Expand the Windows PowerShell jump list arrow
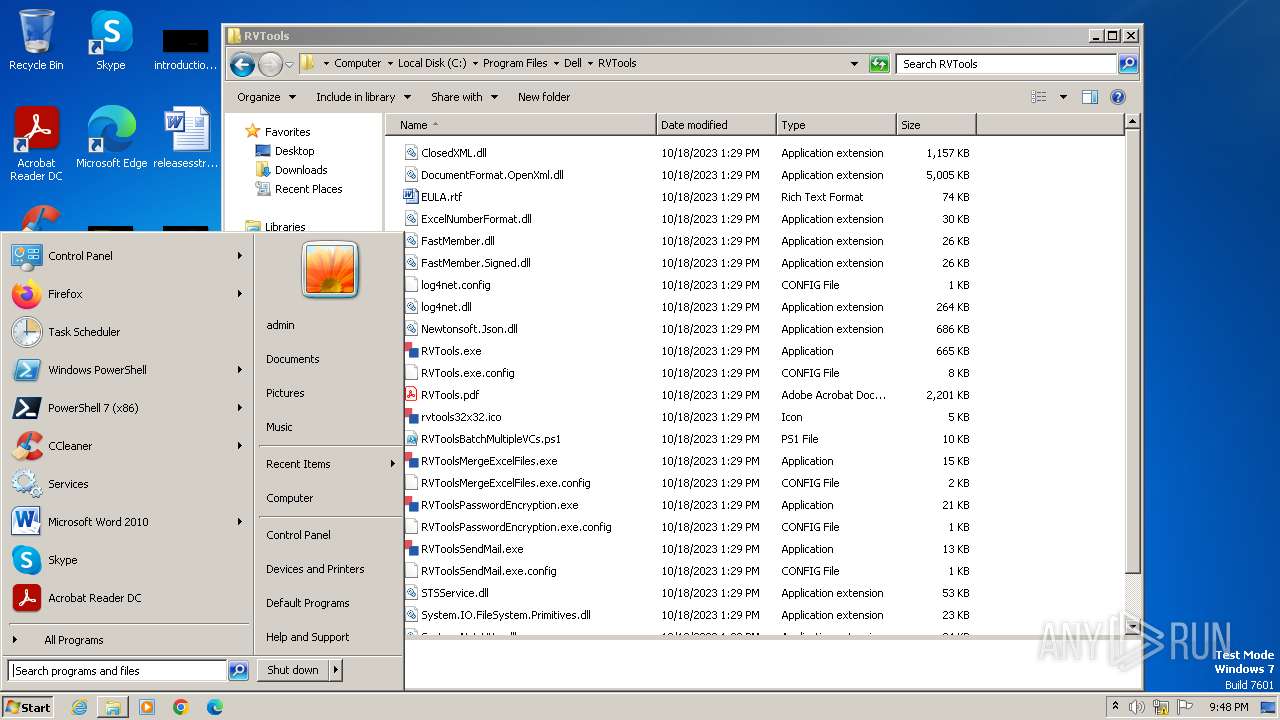The height and width of the screenshot is (720, 1280). 240,370
